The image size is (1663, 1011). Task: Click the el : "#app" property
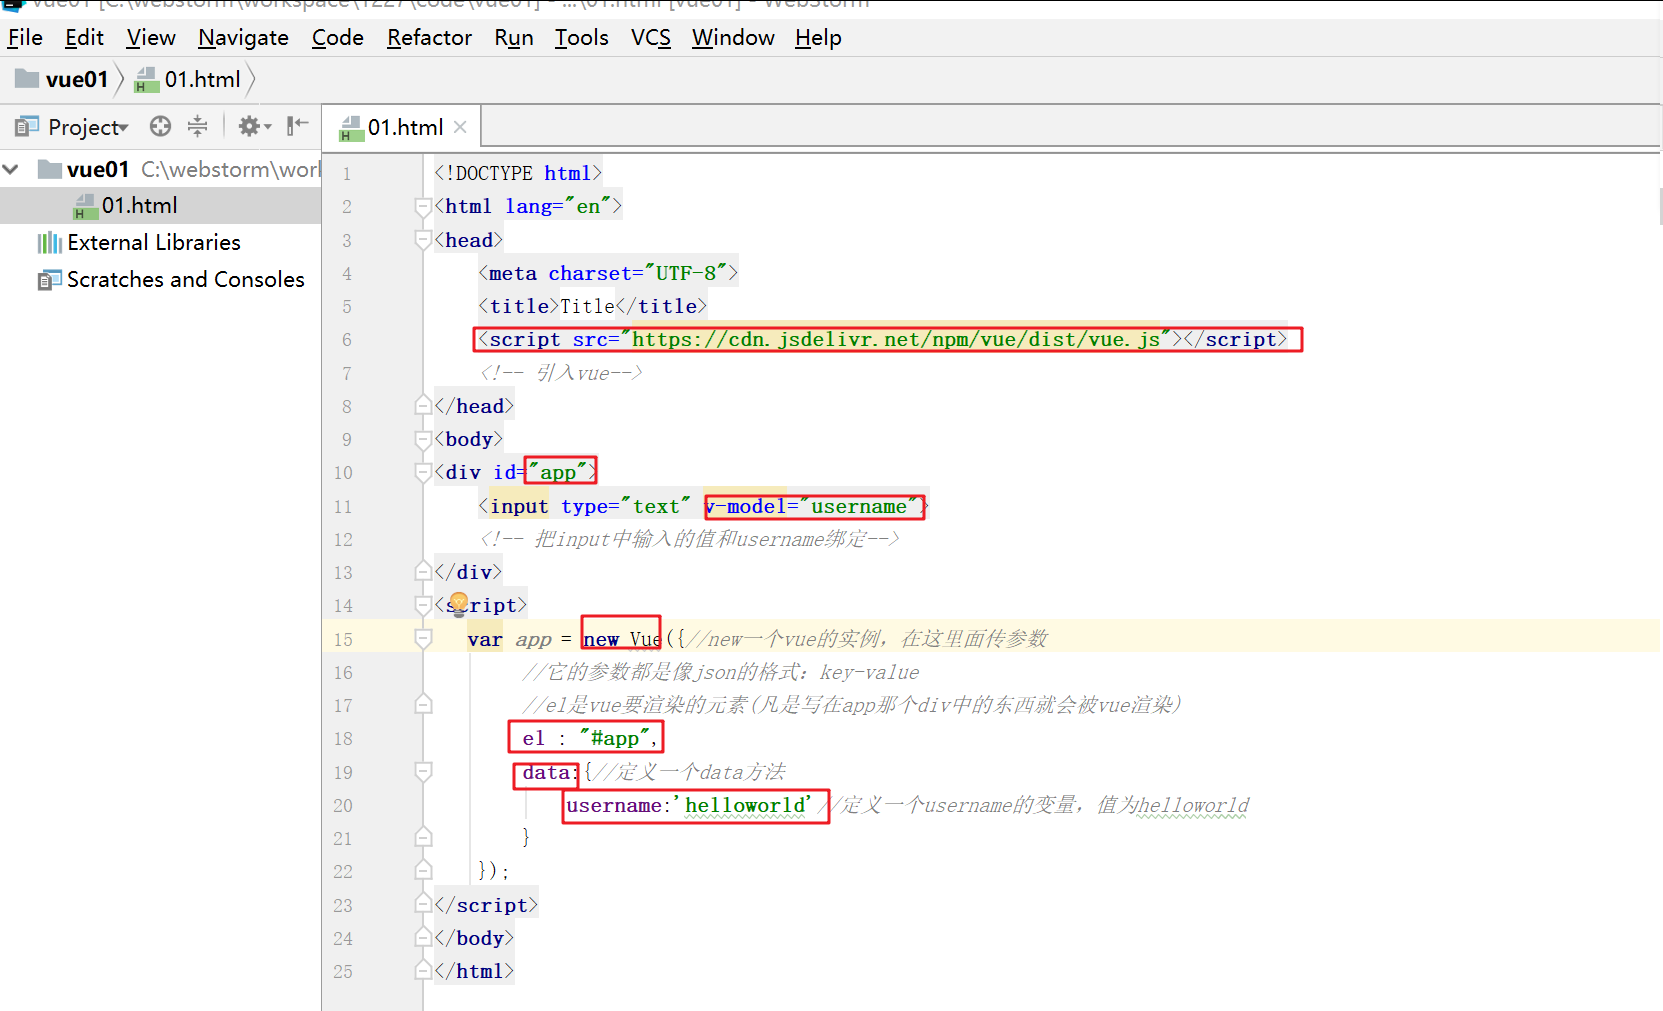coord(589,738)
